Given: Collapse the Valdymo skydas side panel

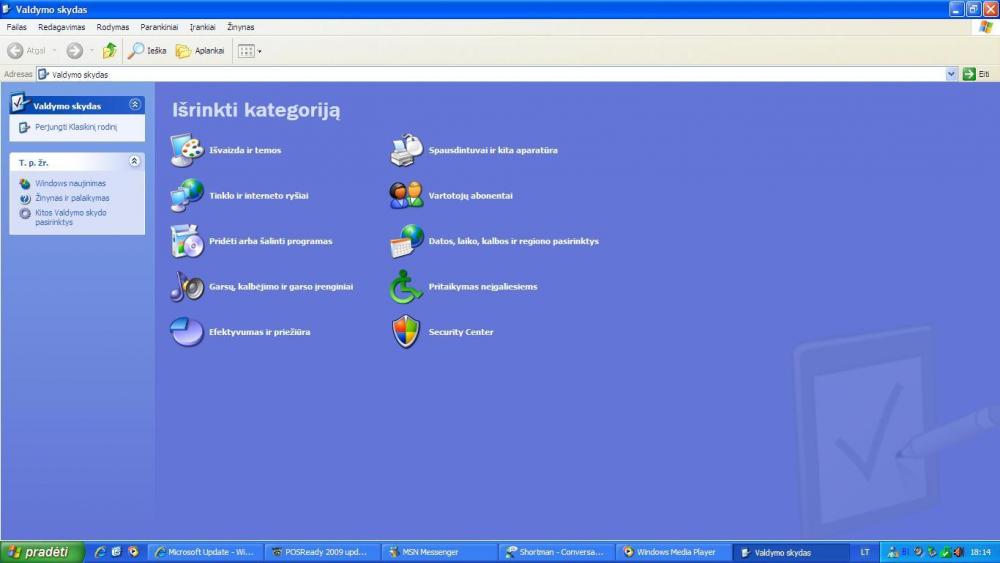Looking at the screenshot, I should pyautogui.click(x=135, y=105).
